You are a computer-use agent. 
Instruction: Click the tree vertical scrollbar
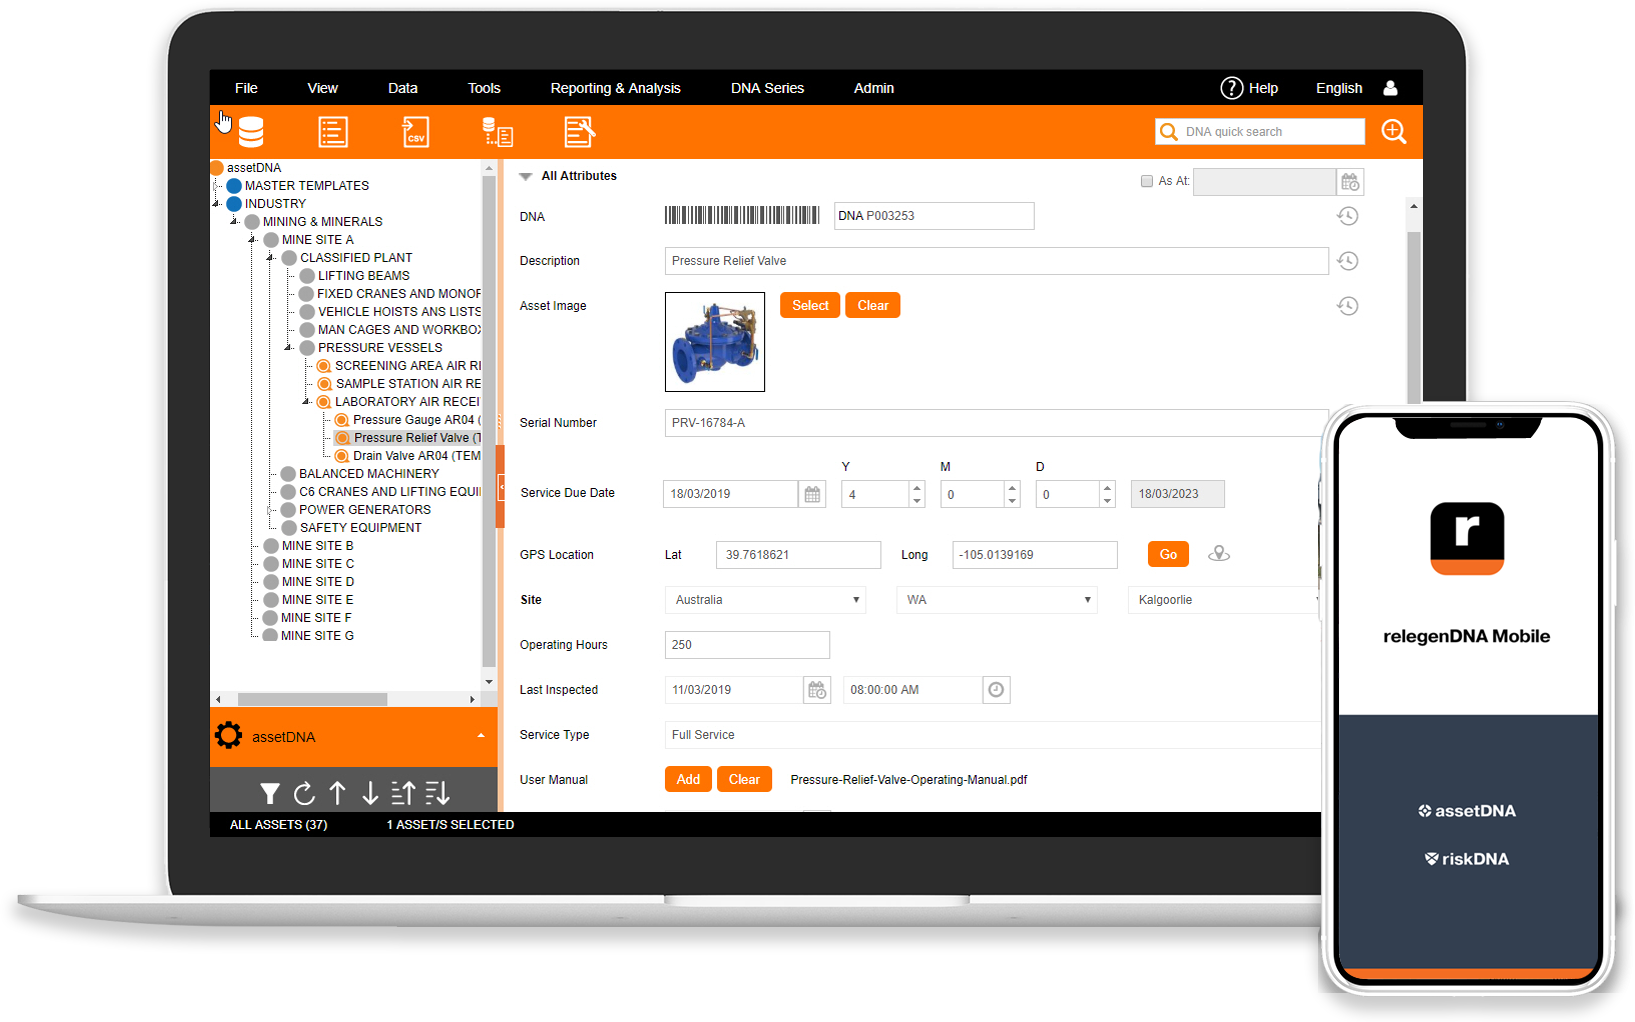pos(488,420)
